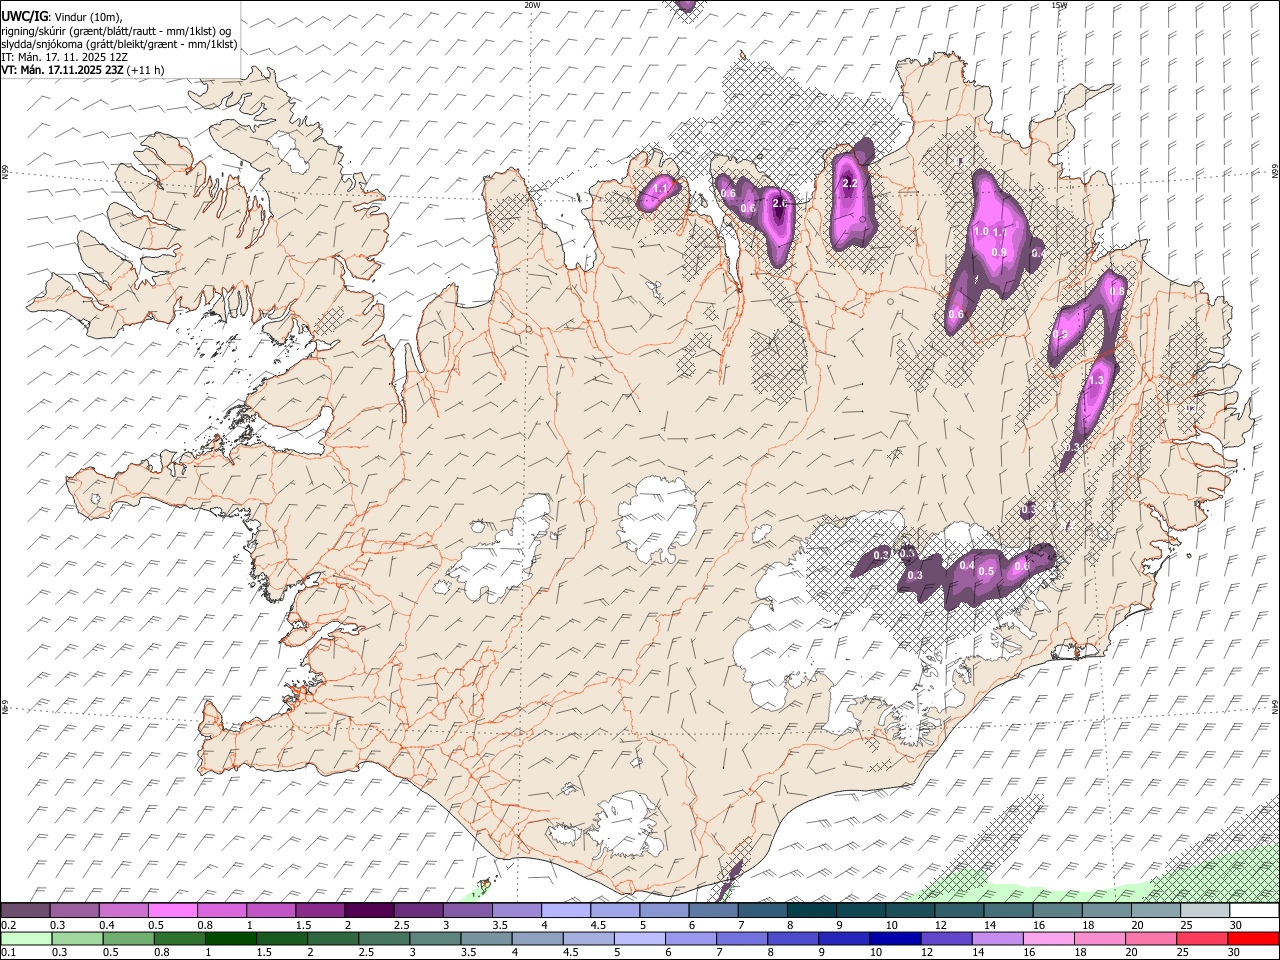Select the dark mauve 0.2 swatch in upper legend row

coord(25,911)
